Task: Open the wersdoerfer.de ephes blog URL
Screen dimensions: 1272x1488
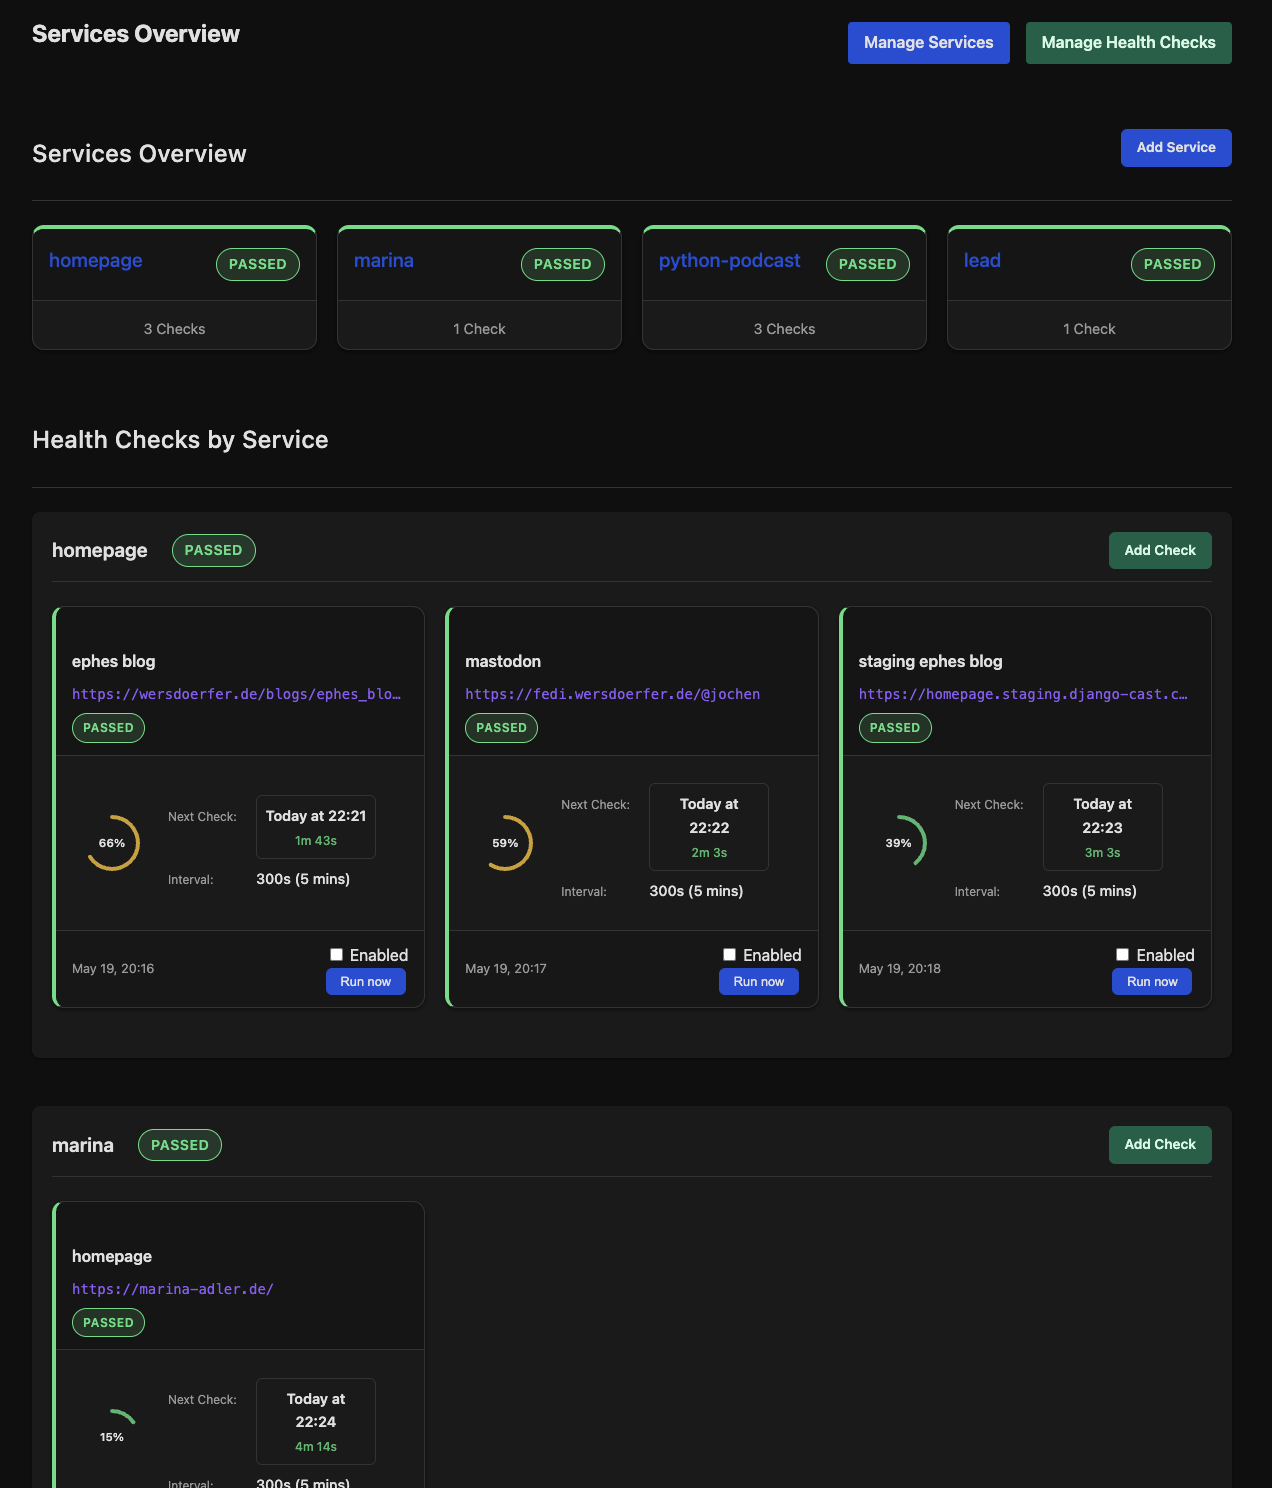Action: 236,694
